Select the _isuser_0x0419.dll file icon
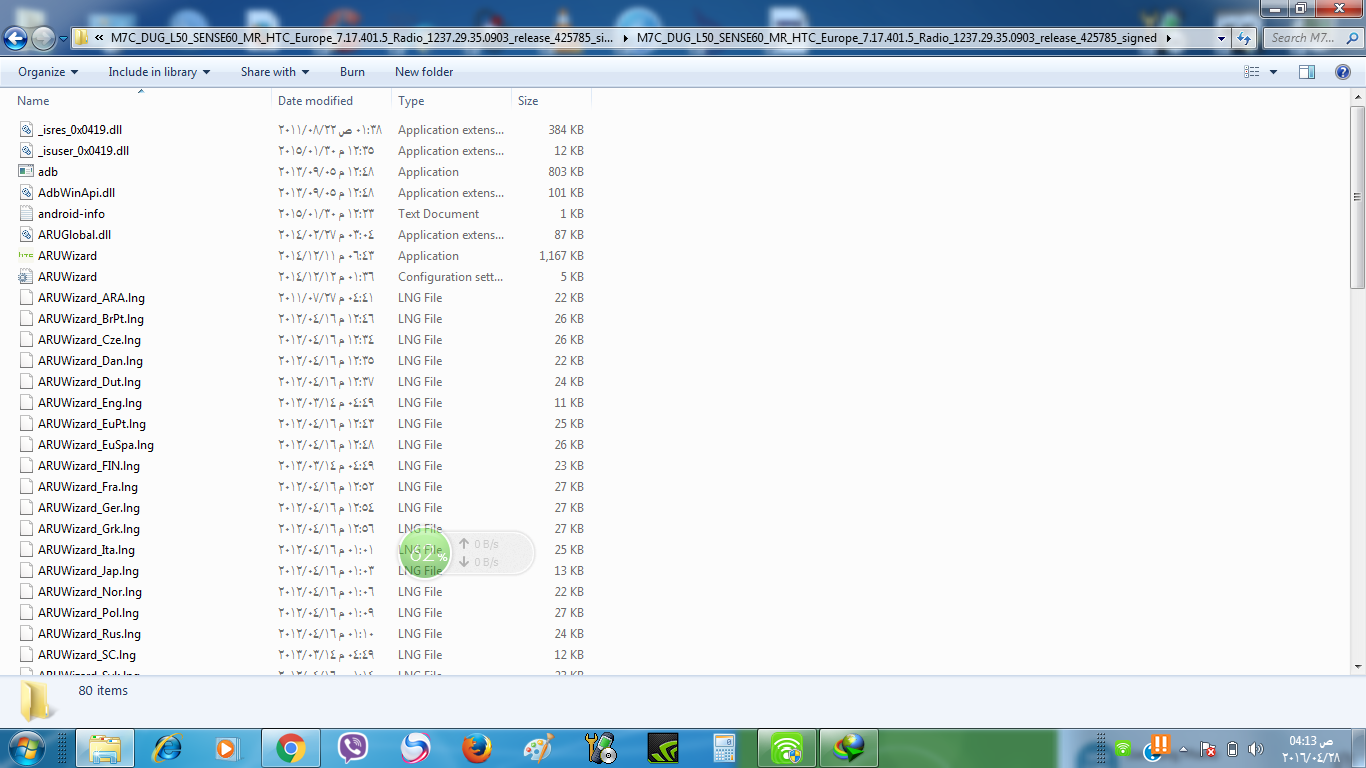This screenshot has height=768, width=1366. [27, 151]
